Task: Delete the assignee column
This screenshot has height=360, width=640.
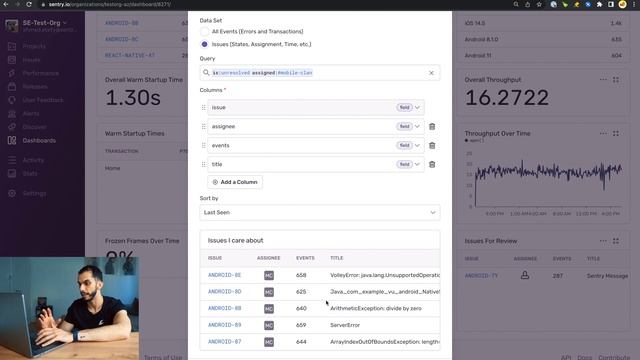Action: (x=432, y=127)
